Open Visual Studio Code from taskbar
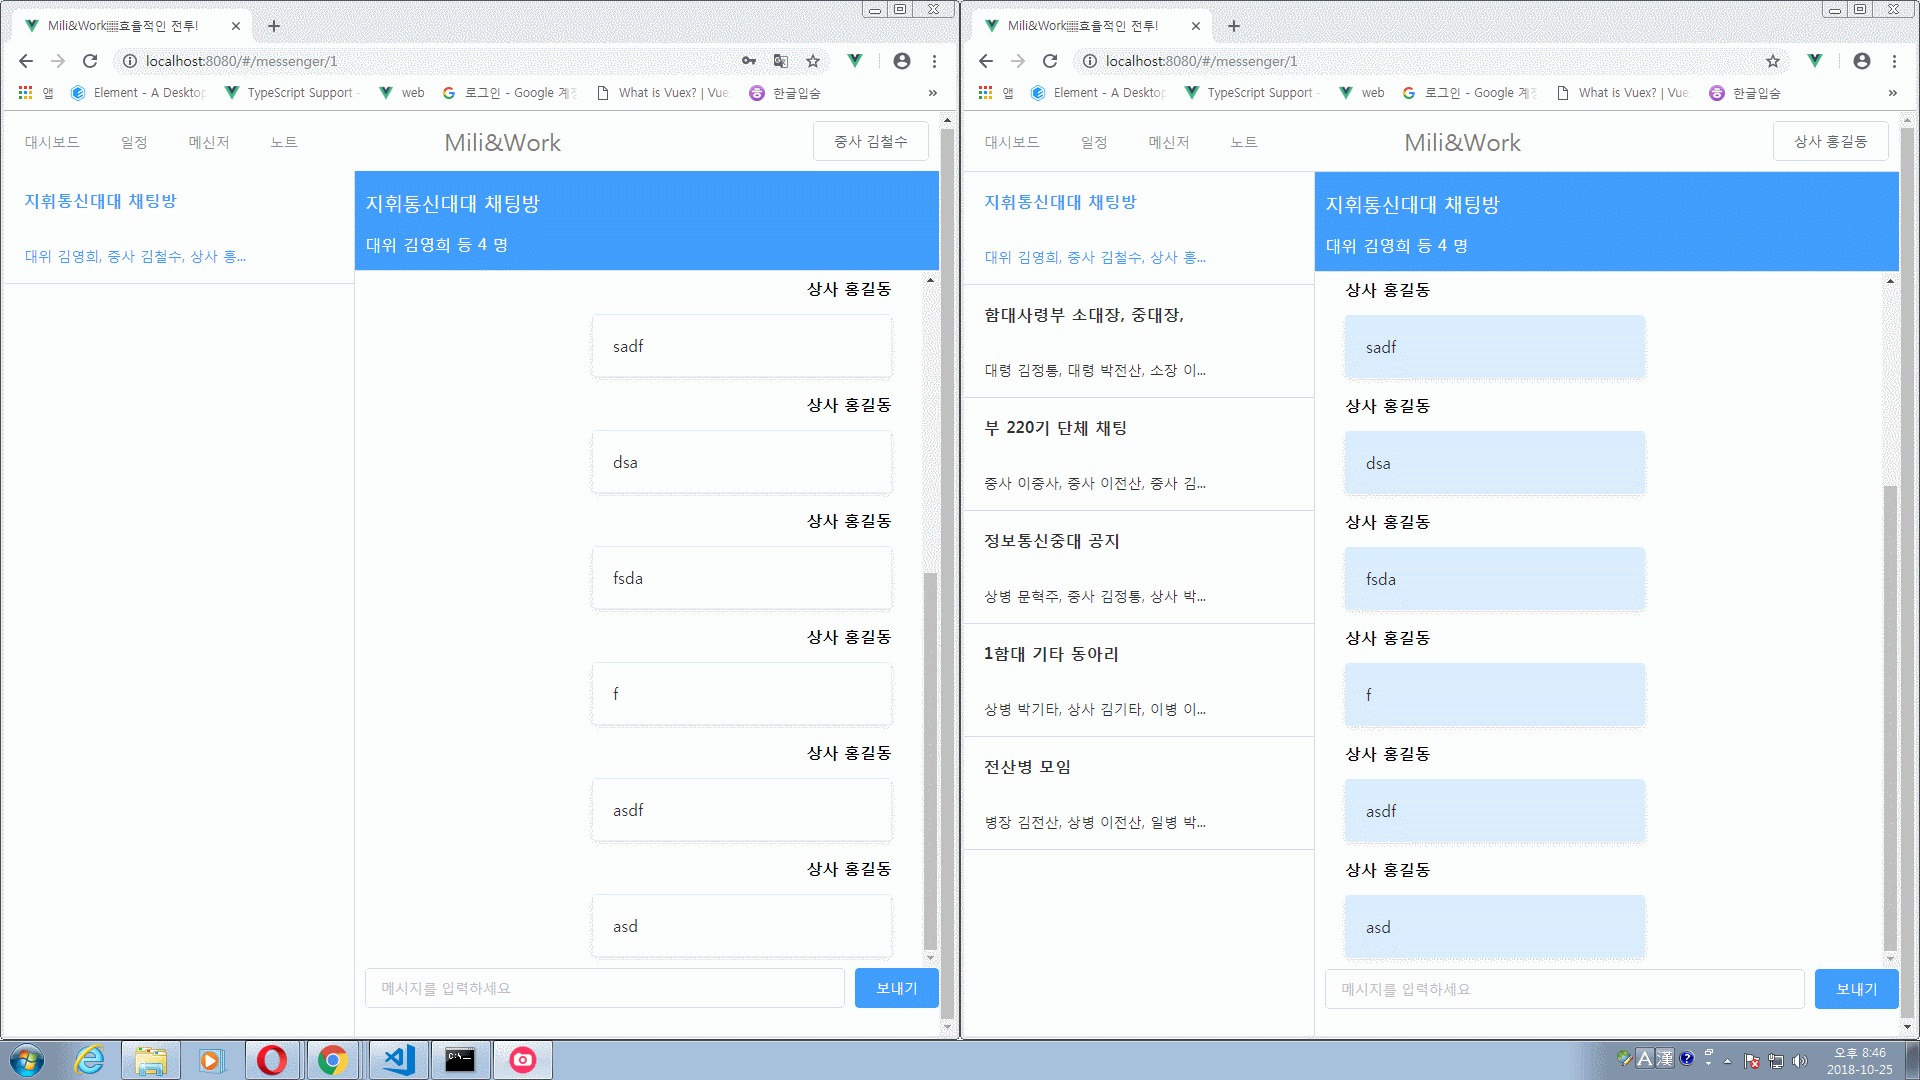1920x1080 pixels. coord(398,1060)
